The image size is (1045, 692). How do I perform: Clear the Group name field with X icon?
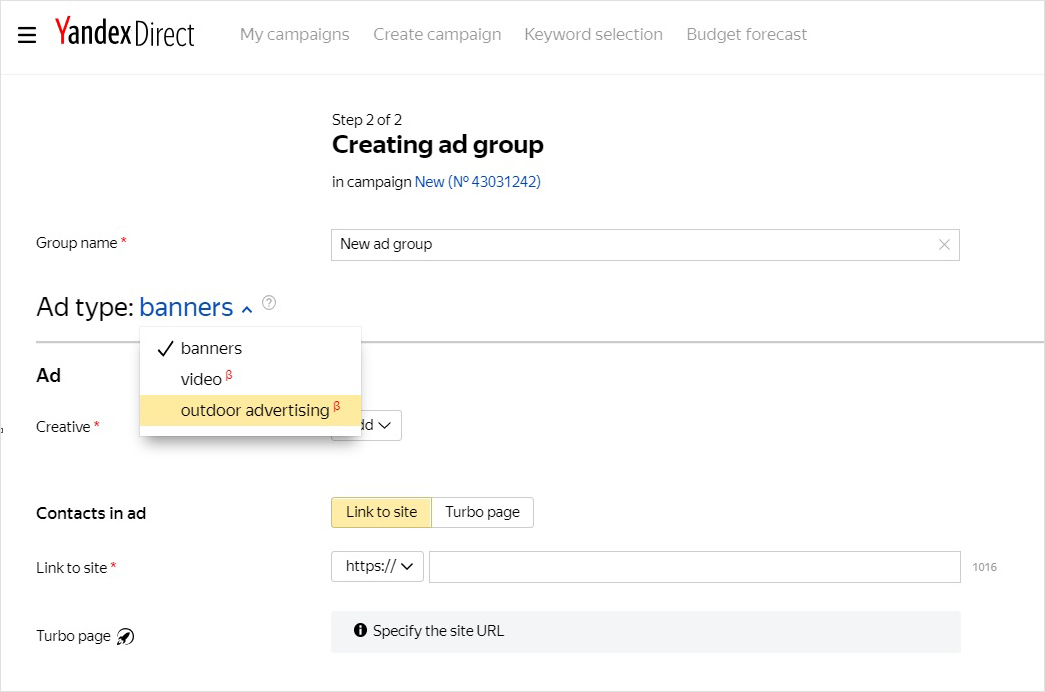pos(944,245)
